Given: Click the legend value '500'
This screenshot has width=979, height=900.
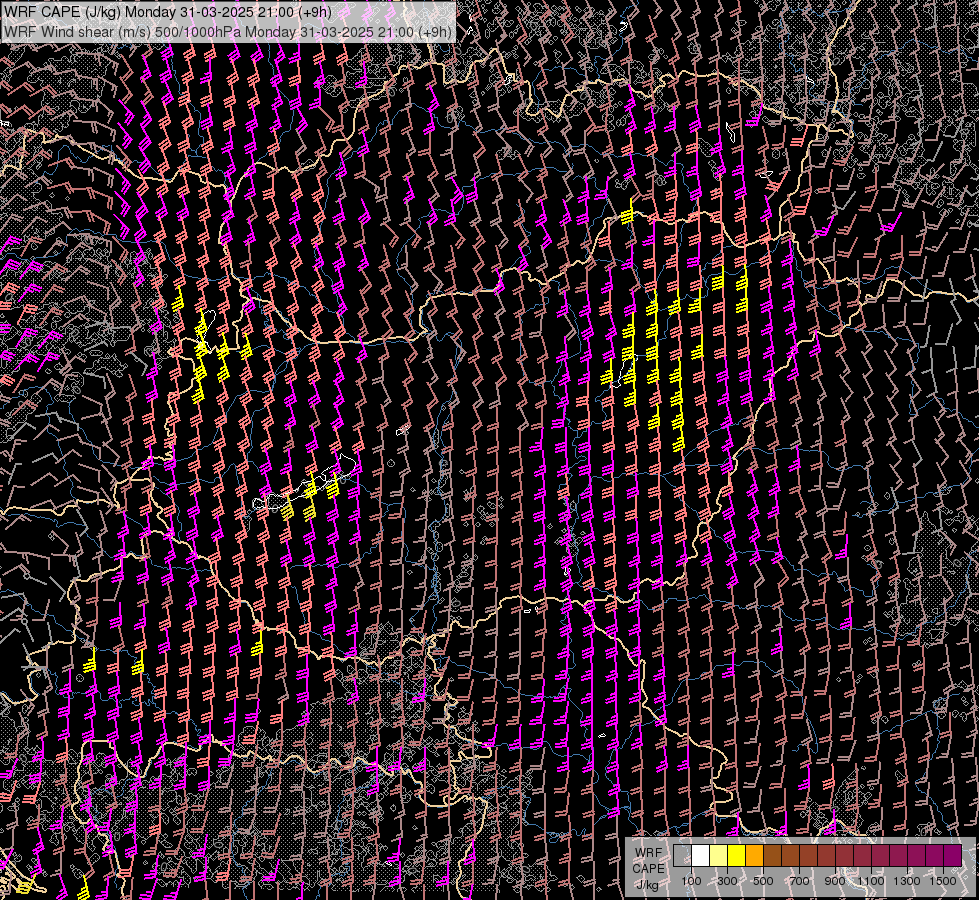Looking at the screenshot, I should click(763, 881).
